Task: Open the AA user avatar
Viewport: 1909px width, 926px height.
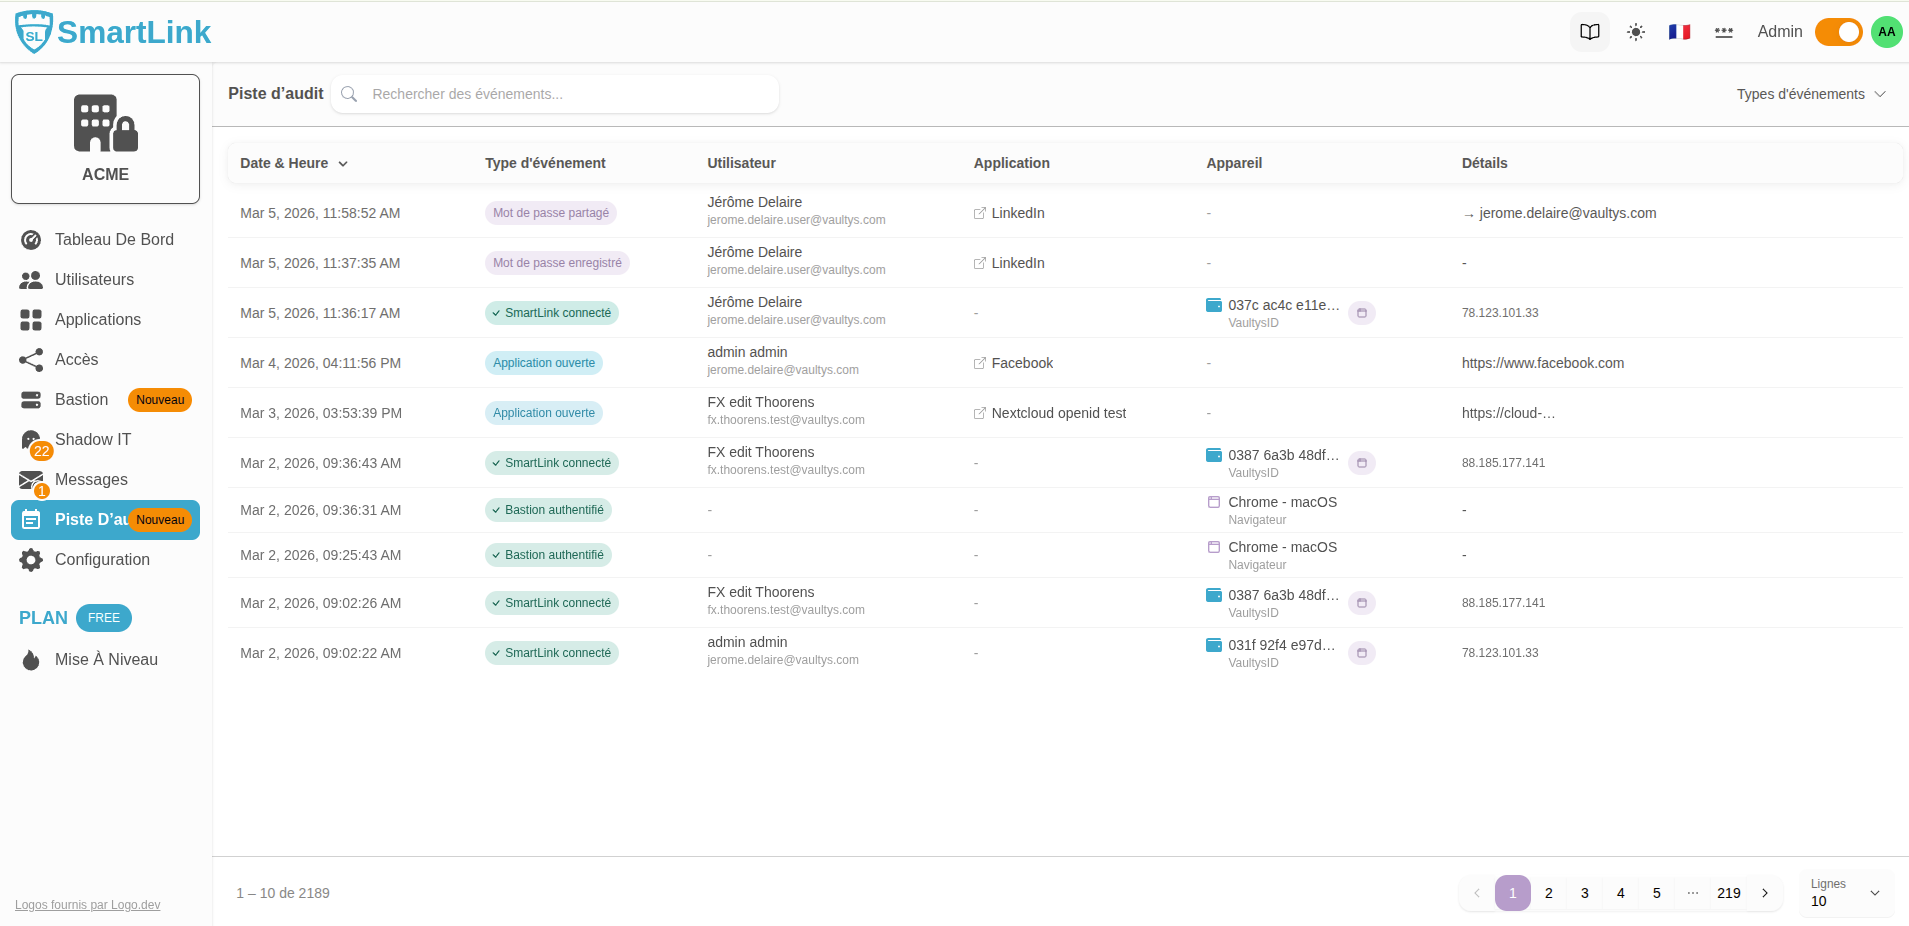Action: (1886, 32)
